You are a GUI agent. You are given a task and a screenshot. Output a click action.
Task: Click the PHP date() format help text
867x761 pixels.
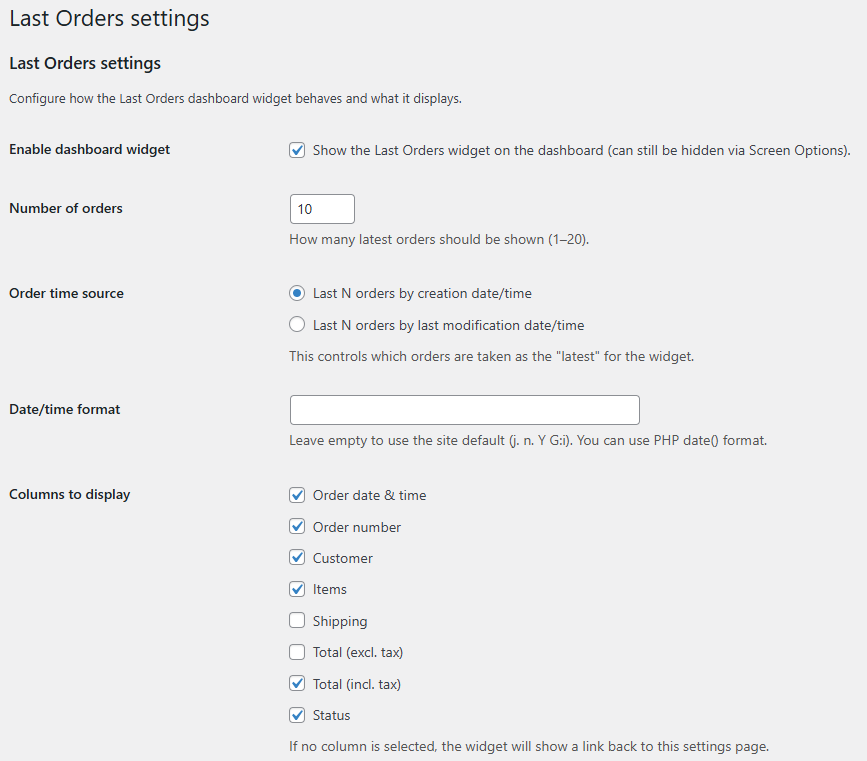pos(527,440)
